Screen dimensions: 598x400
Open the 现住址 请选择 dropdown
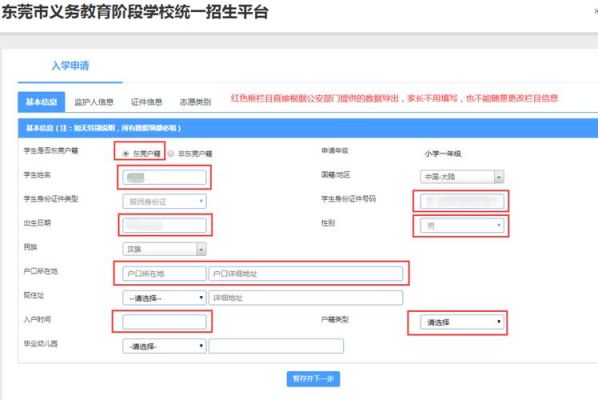point(164,298)
